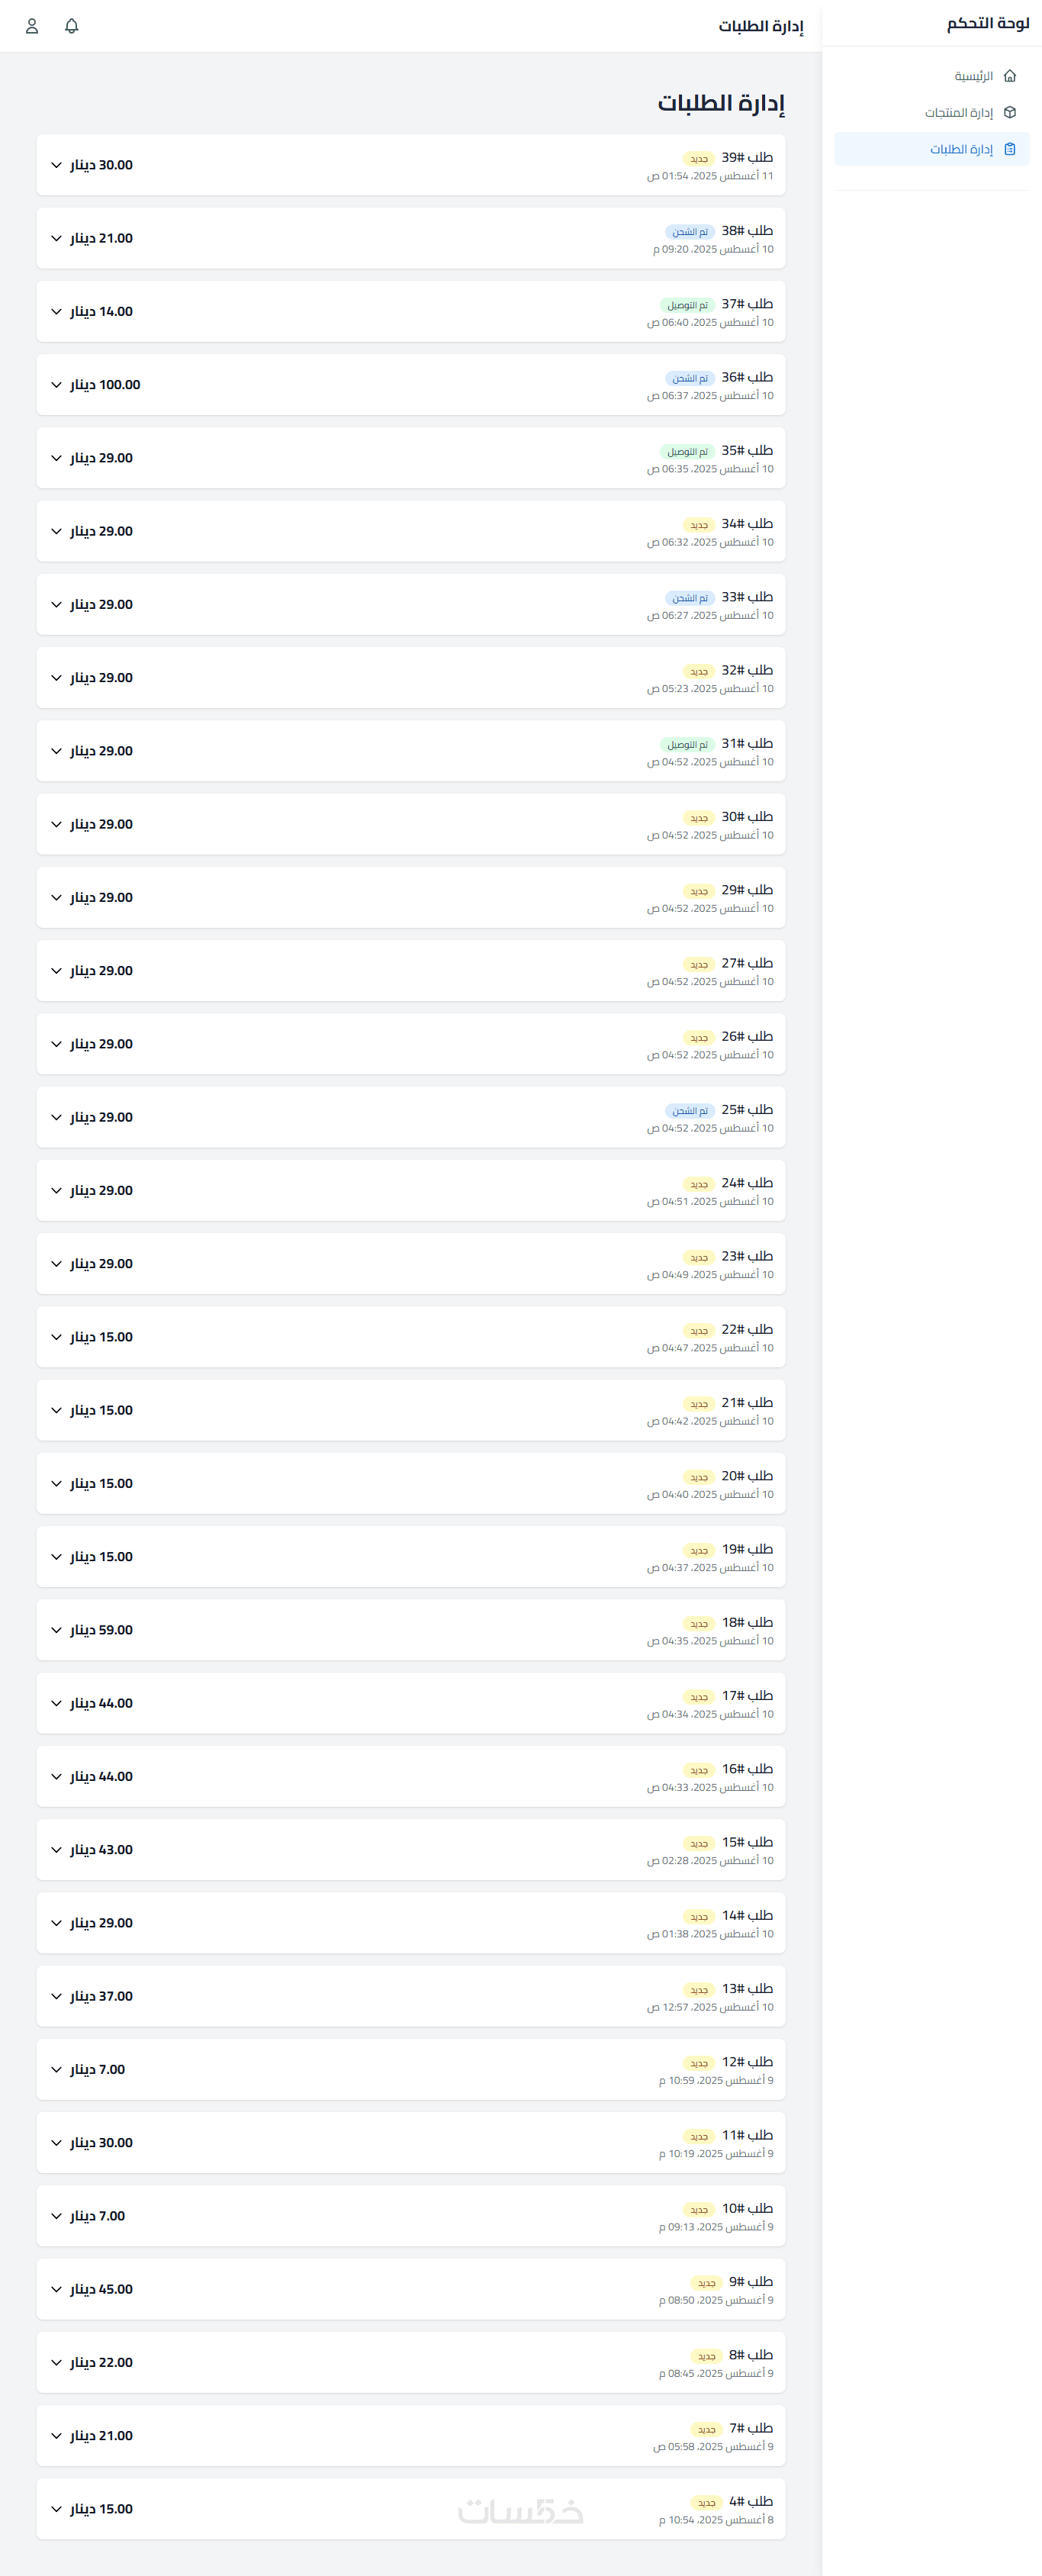Click the لوحة التحكم dashboard title
Viewport: 1042px width, 2576px height.
(x=987, y=23)
